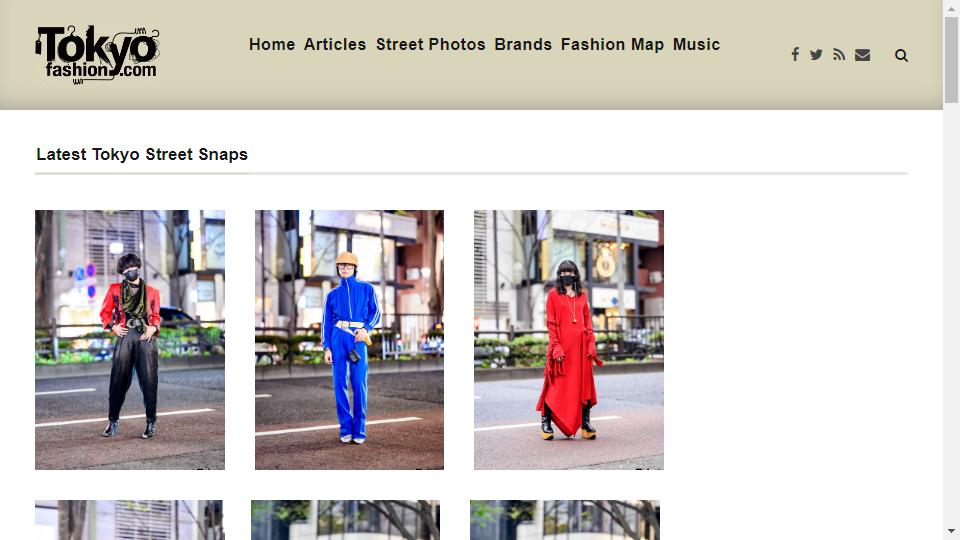Click the email envelope icon

(x=863, y=55)
